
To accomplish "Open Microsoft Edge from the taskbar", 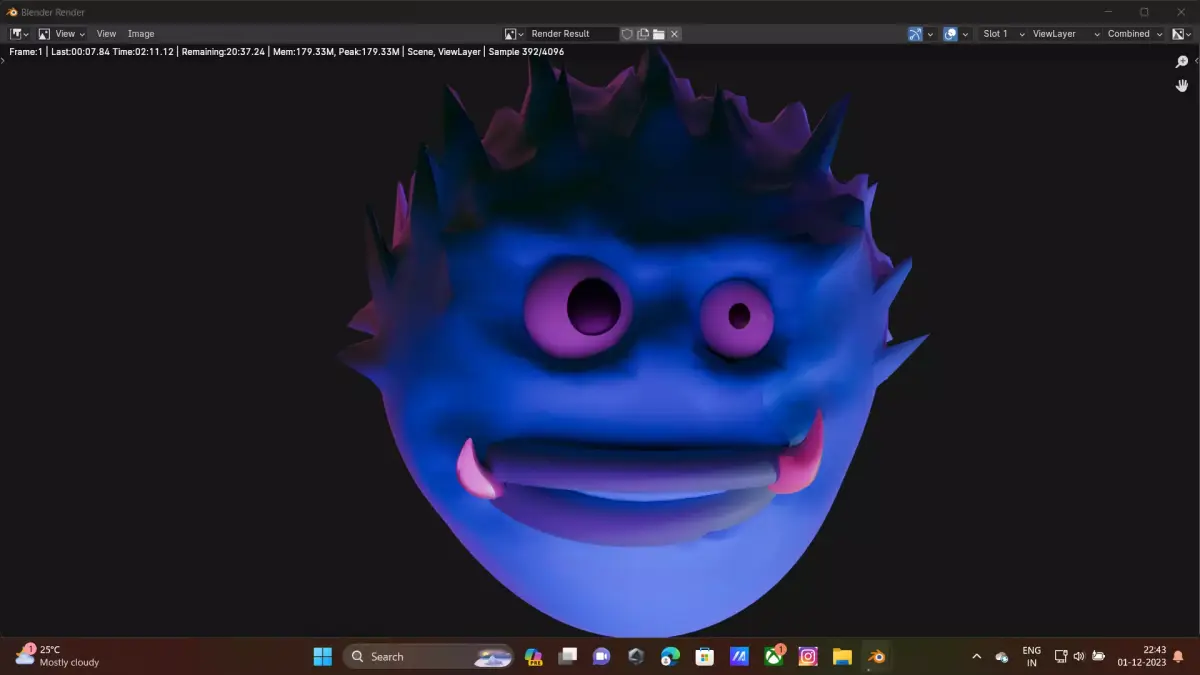I will pos(670,657).
